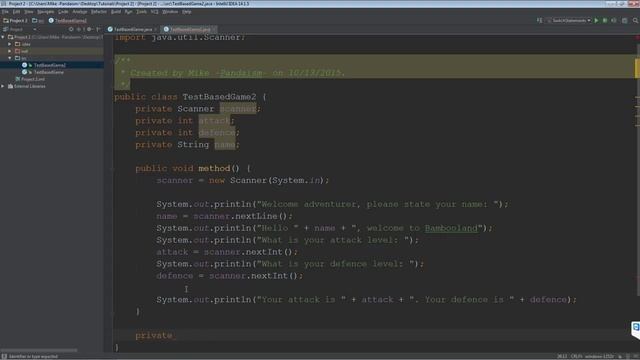Viewport: 640px width, 360px height.
Task: Open the View menu
Action: pos(29,12)
